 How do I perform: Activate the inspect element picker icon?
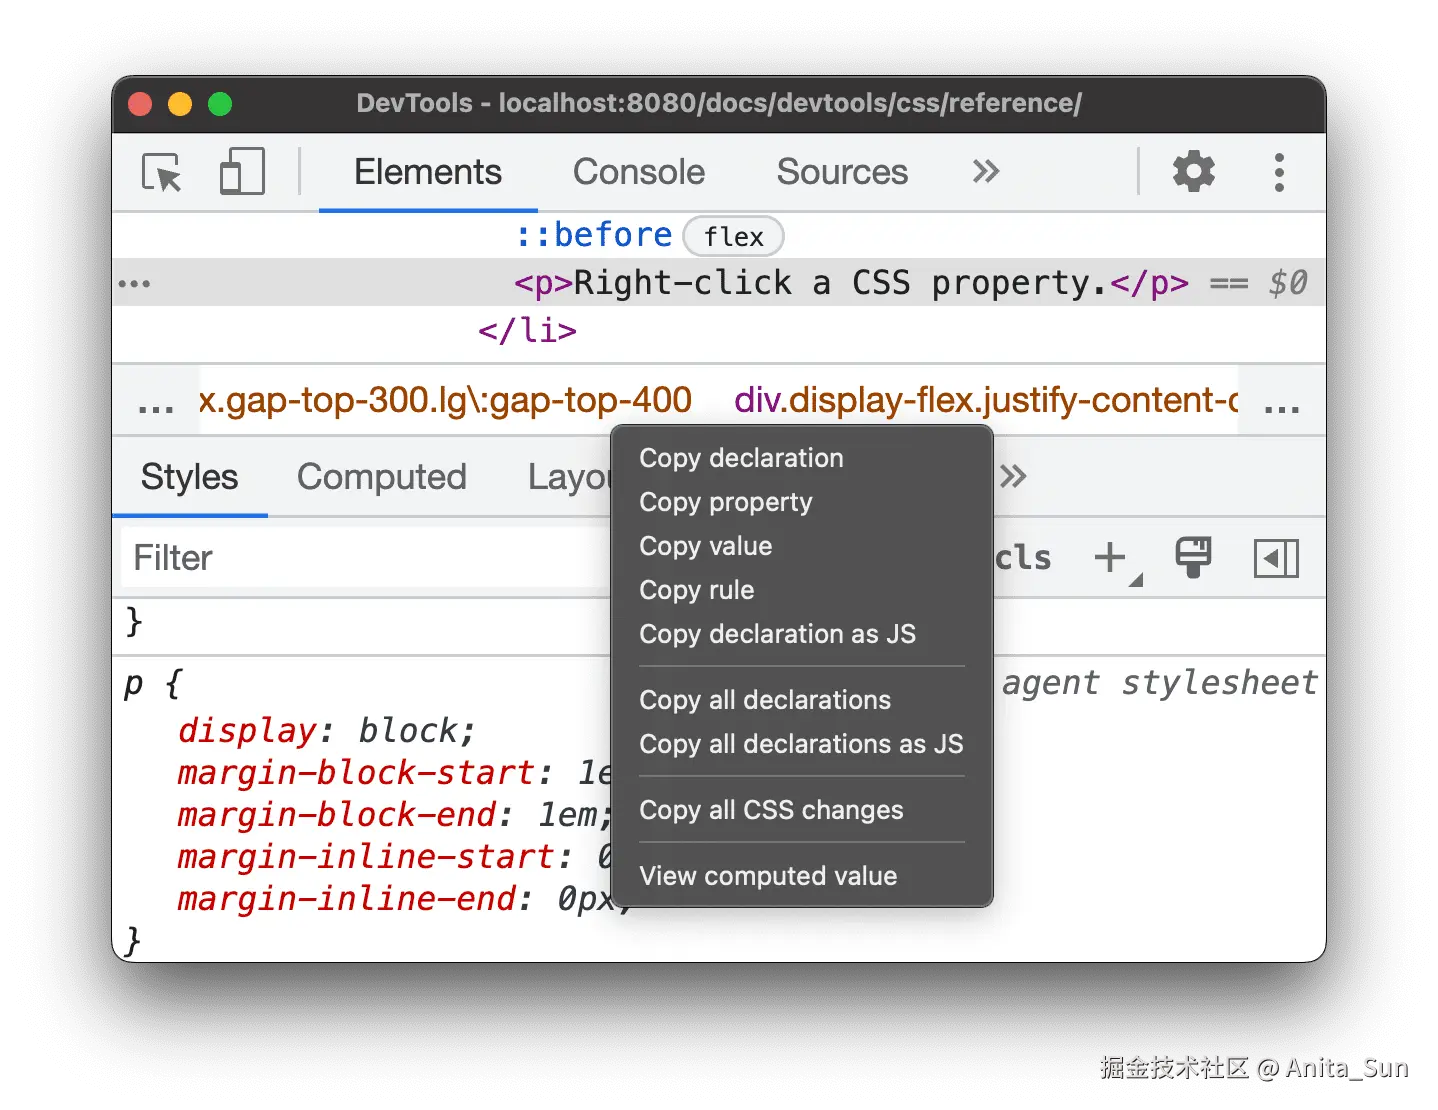tap(161, 172)
